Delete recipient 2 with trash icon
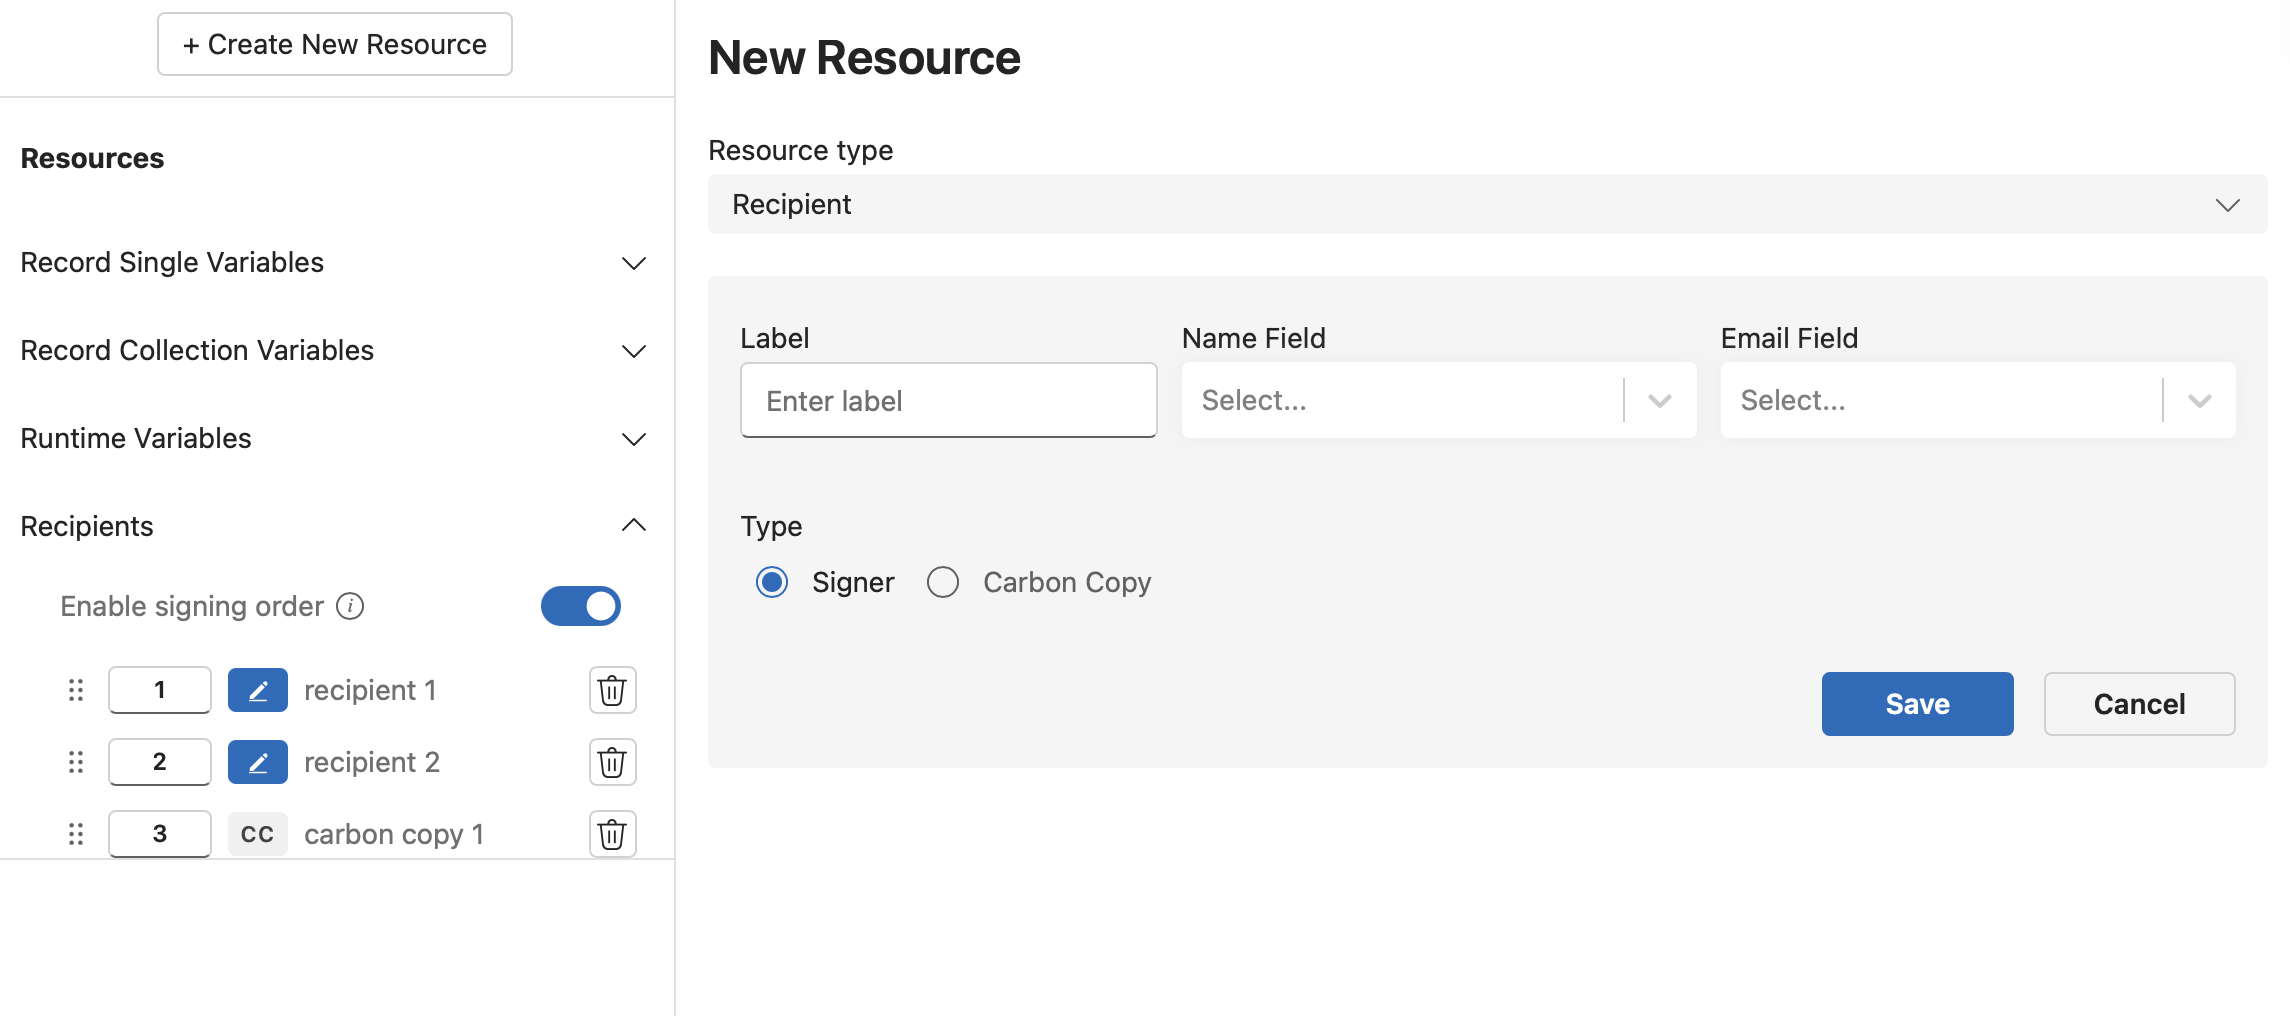This screenshot has width=2290, height=1016. click(612, 762)
